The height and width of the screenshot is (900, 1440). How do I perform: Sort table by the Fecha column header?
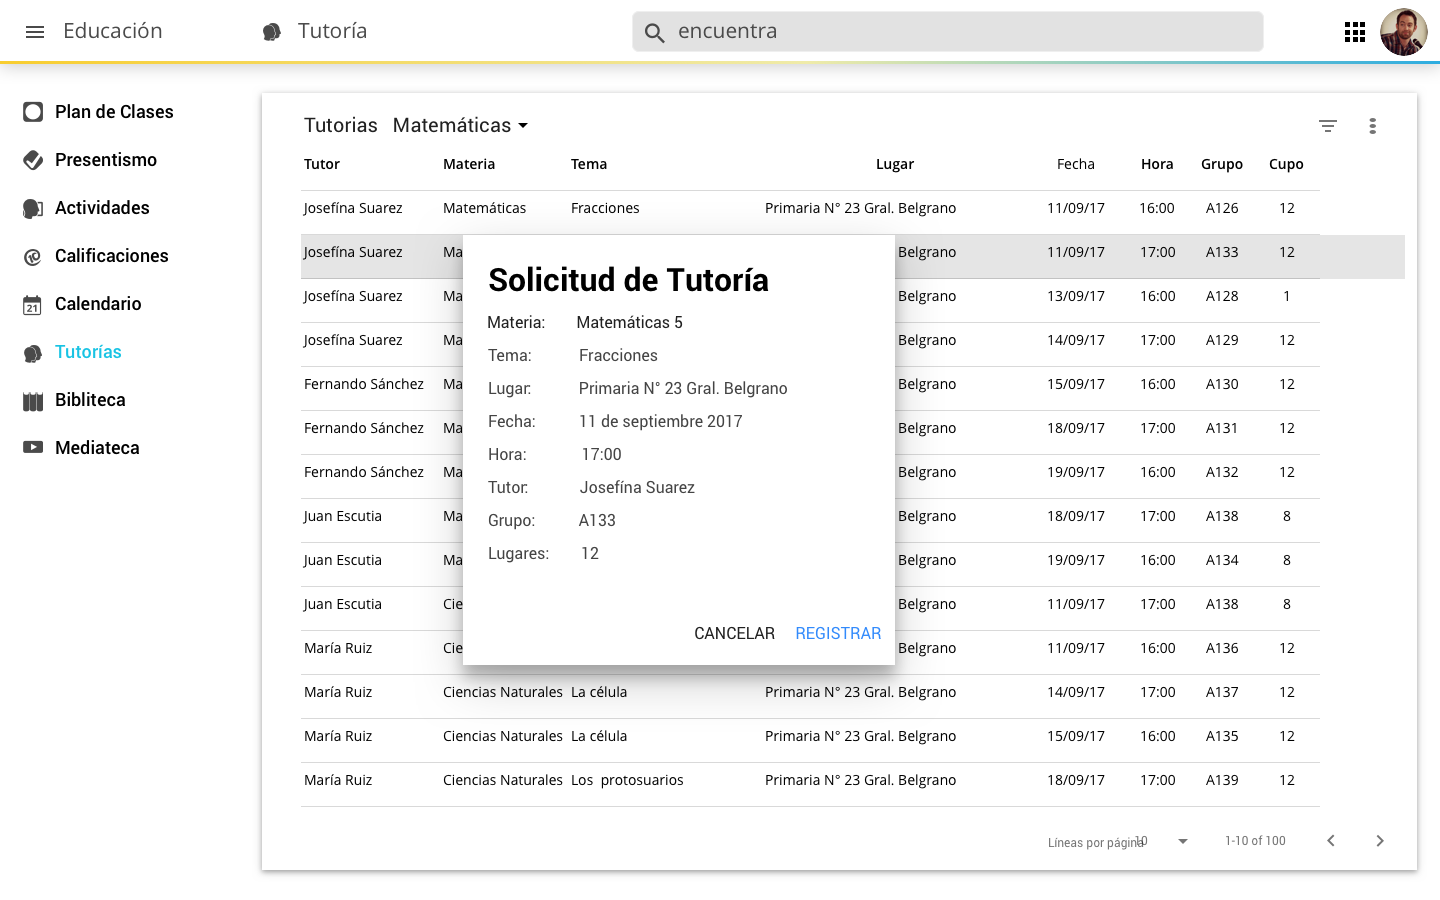coord(1075,164)
